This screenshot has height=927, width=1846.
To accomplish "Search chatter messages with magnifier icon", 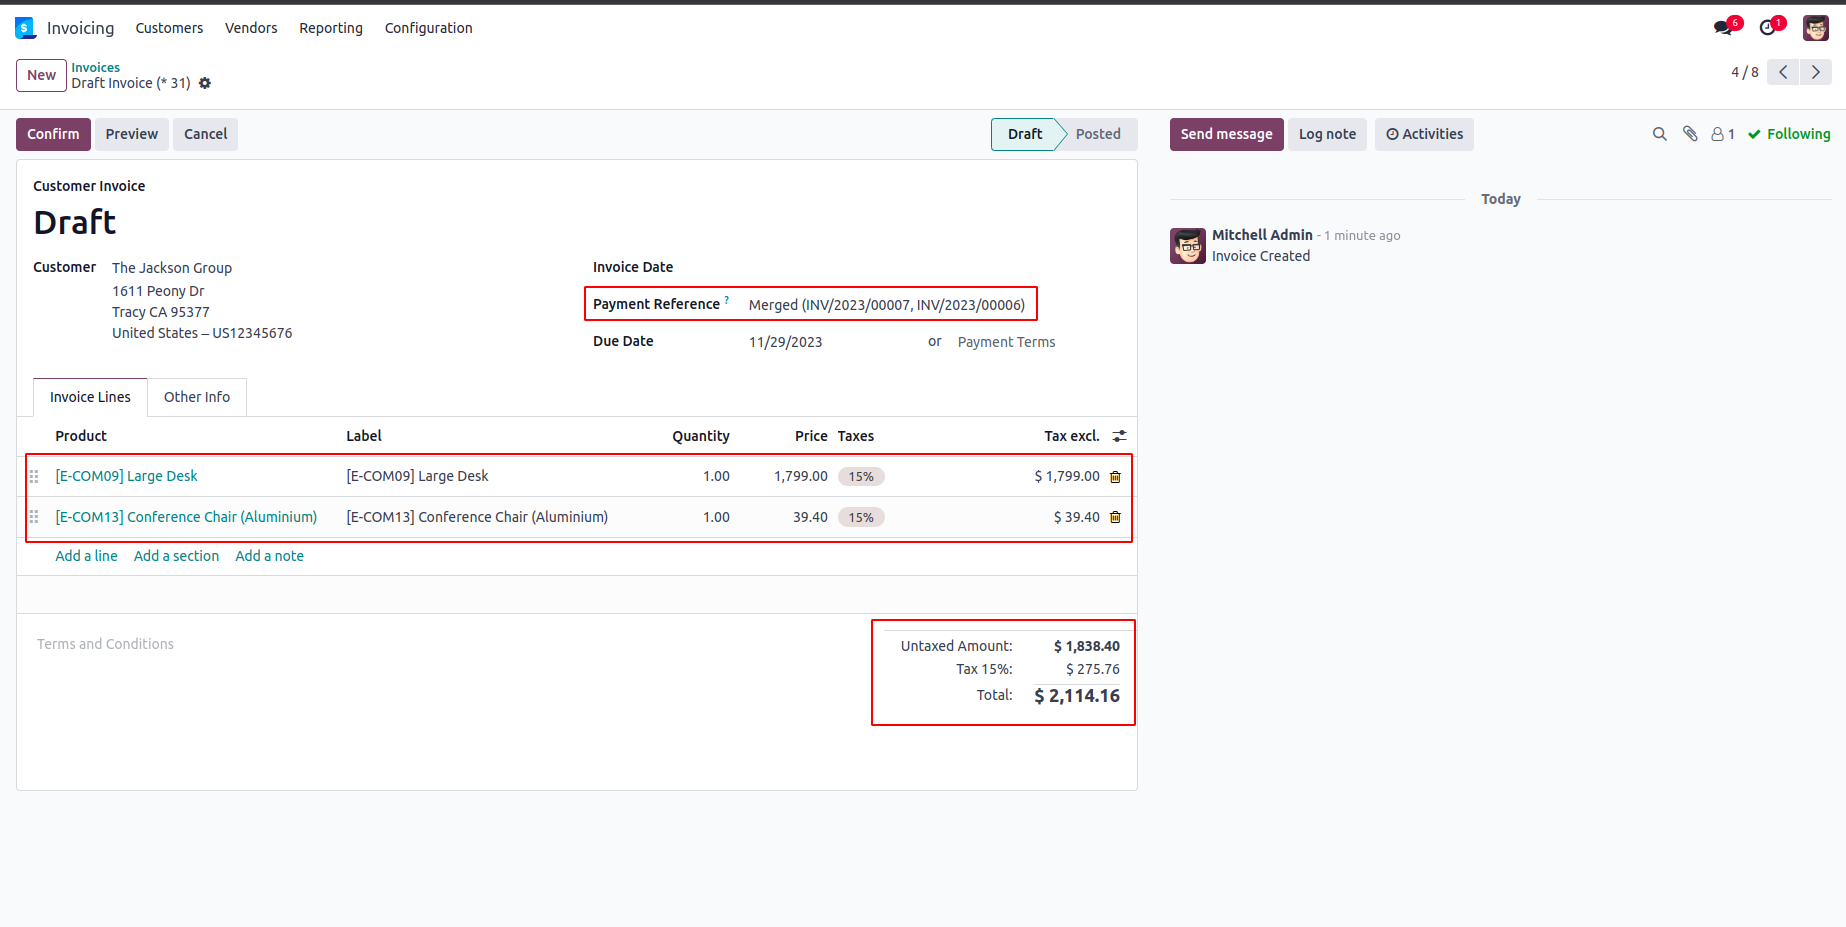I will tap(1659, 134).
